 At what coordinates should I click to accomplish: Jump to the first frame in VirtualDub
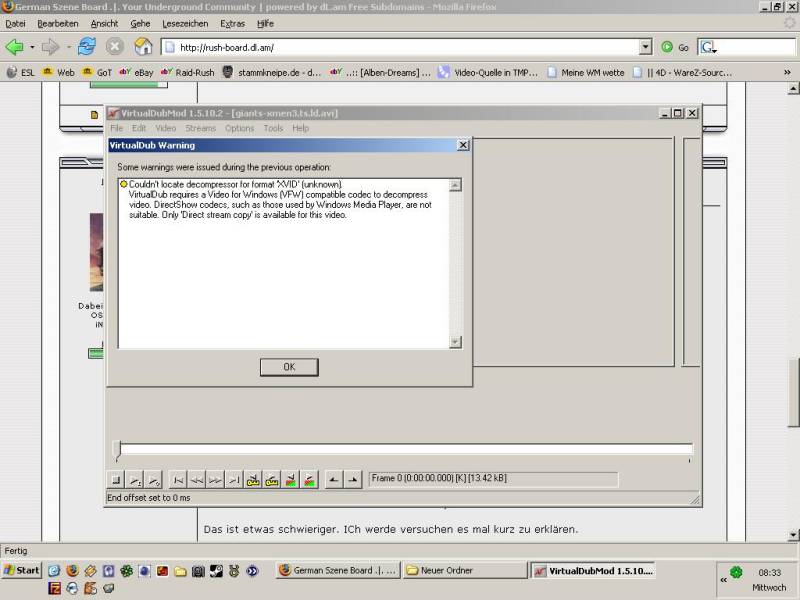point(178,480)
